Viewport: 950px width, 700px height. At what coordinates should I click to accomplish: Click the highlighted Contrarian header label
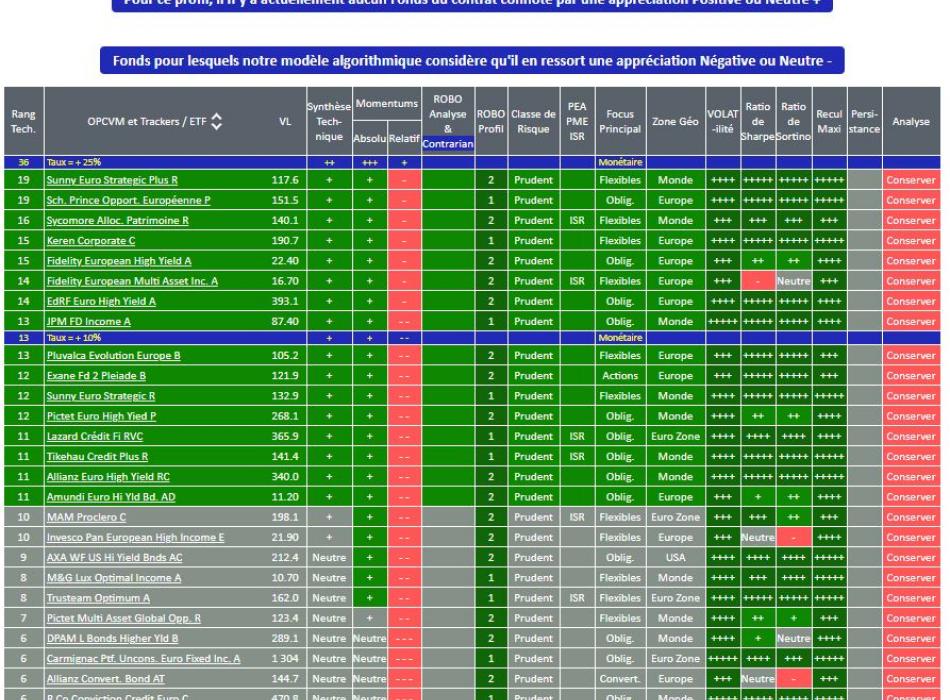coord(448,144)
